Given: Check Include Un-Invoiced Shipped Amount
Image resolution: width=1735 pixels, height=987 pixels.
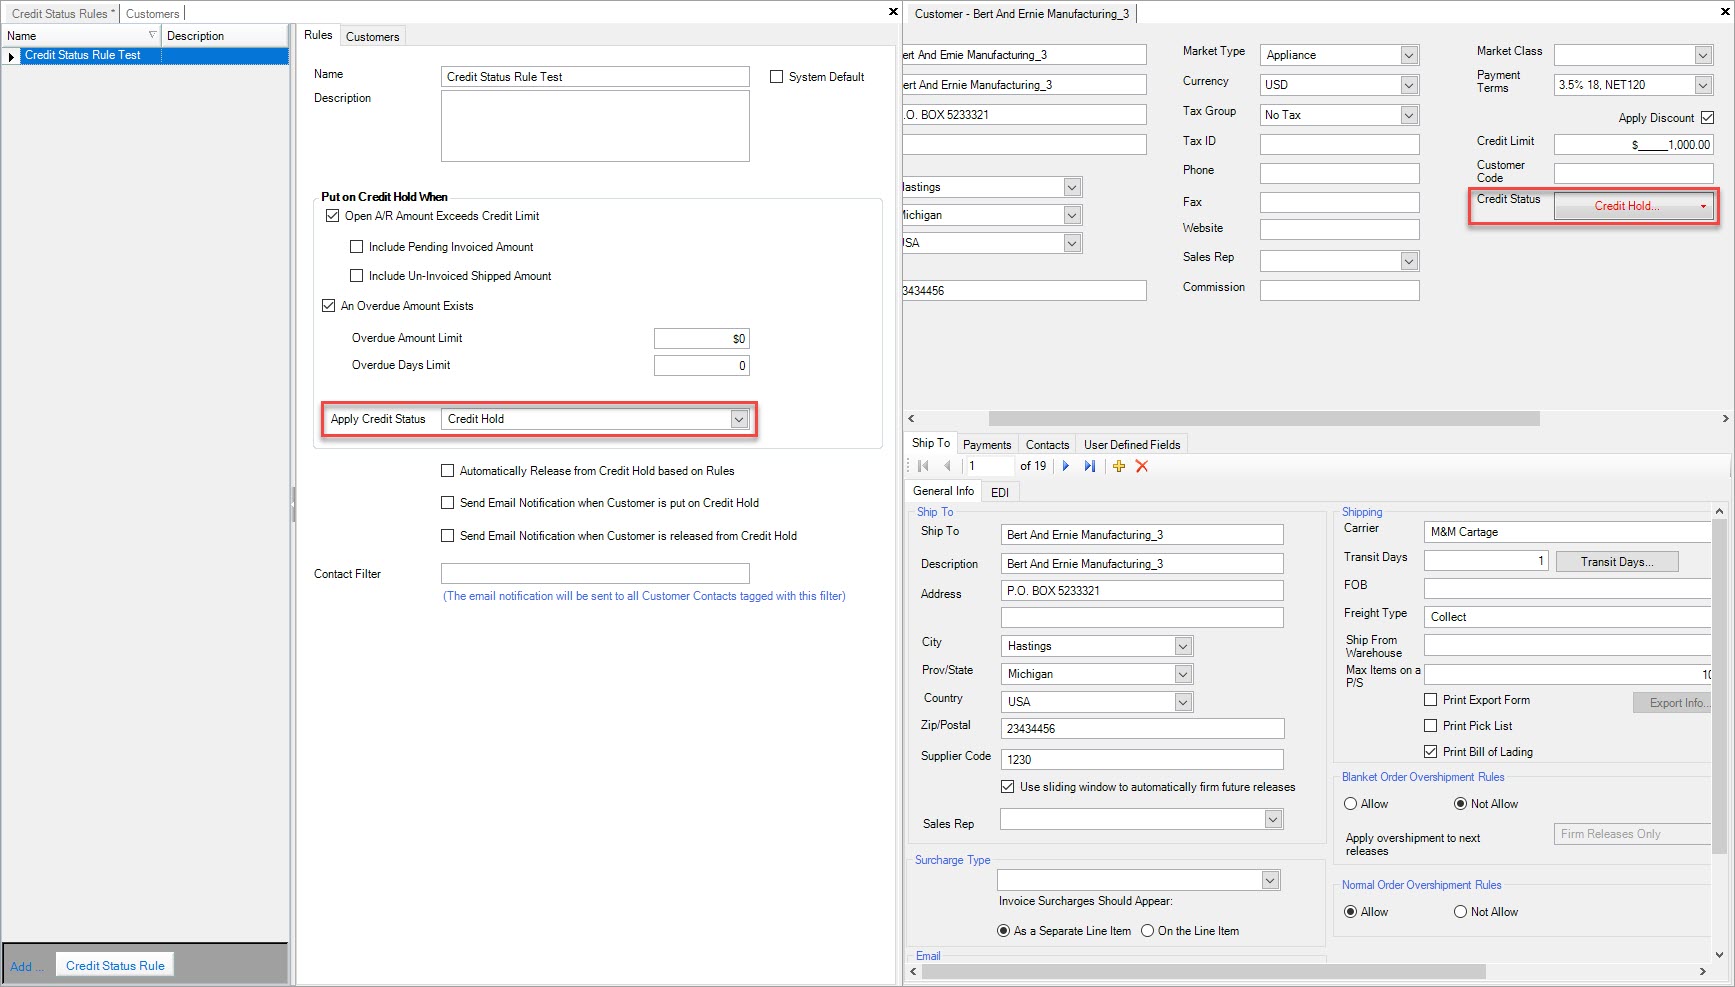Looking at the screenshot, I should coord(356,275).
